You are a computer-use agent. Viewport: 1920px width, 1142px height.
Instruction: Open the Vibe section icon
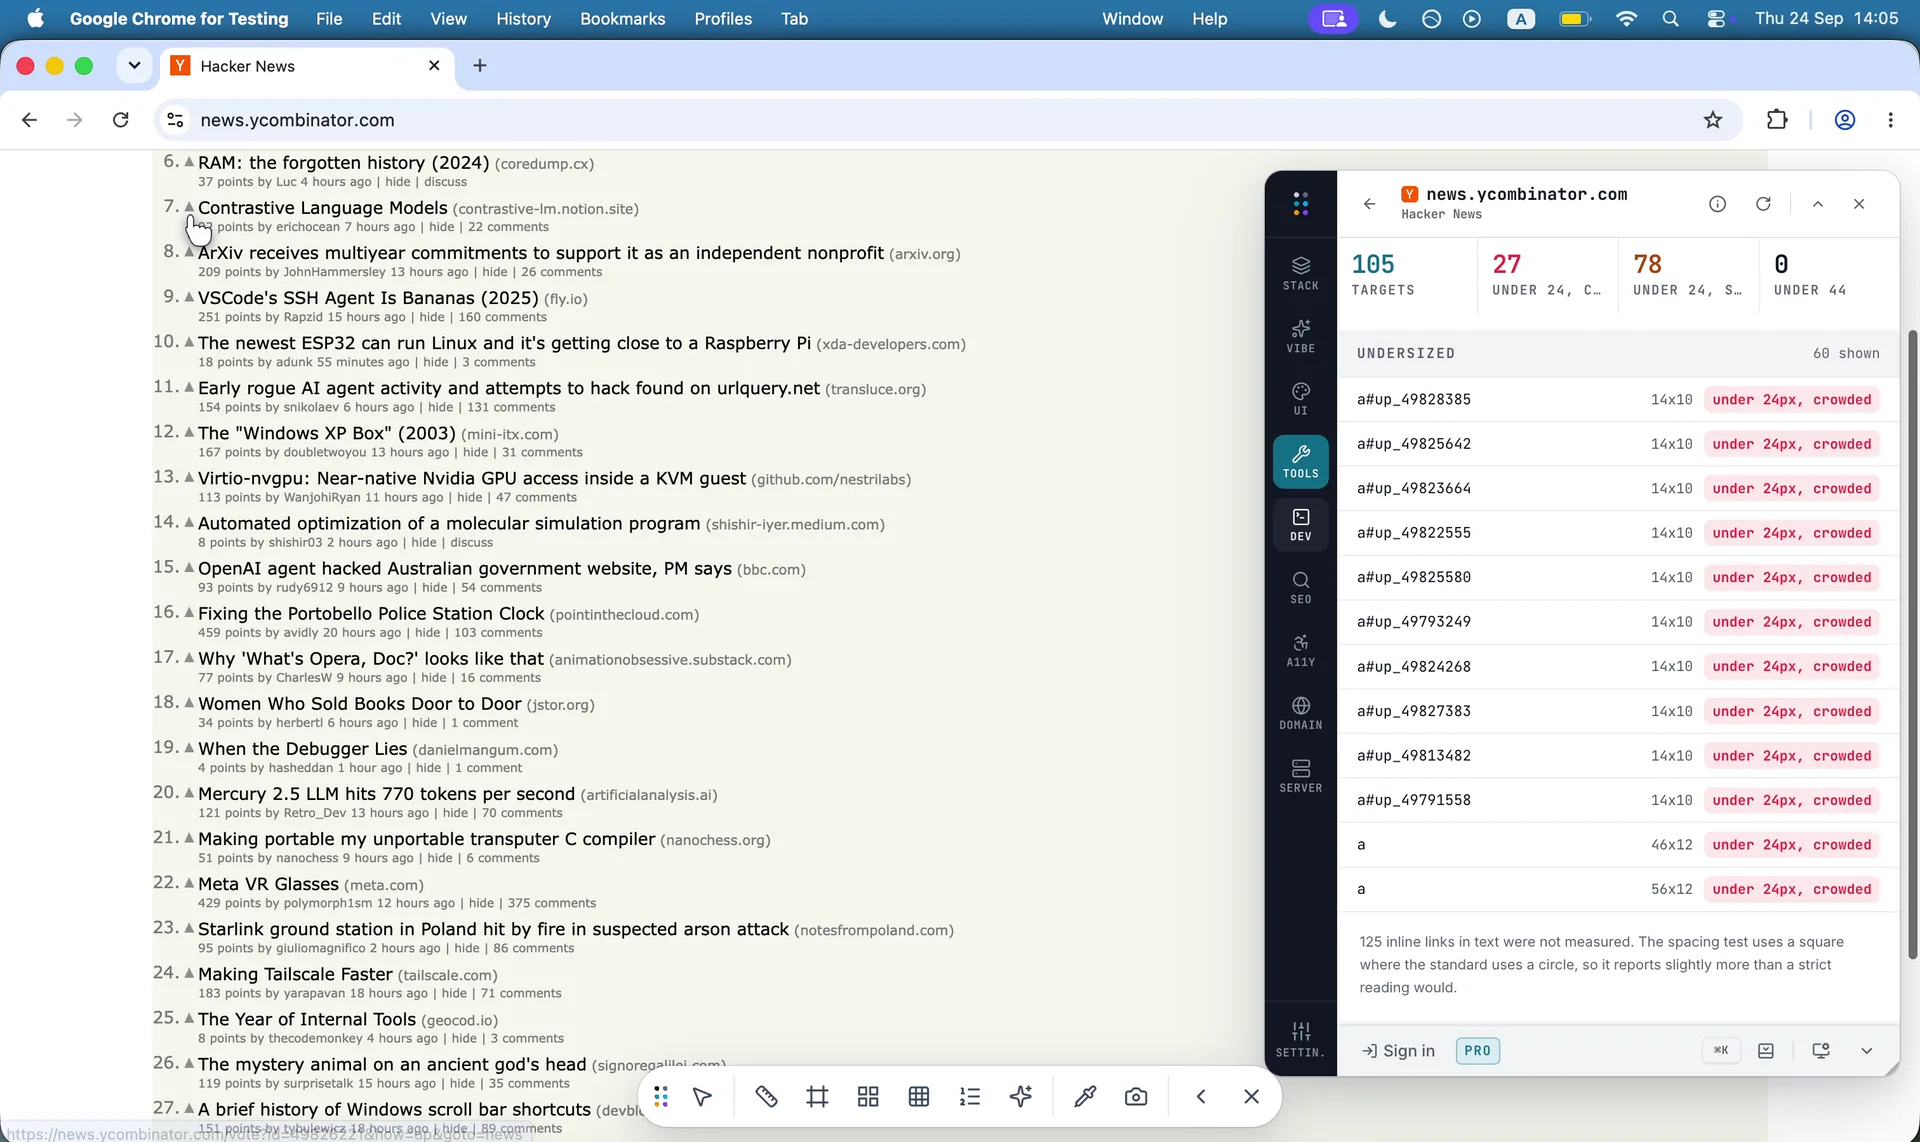[x=1300, y=336]
